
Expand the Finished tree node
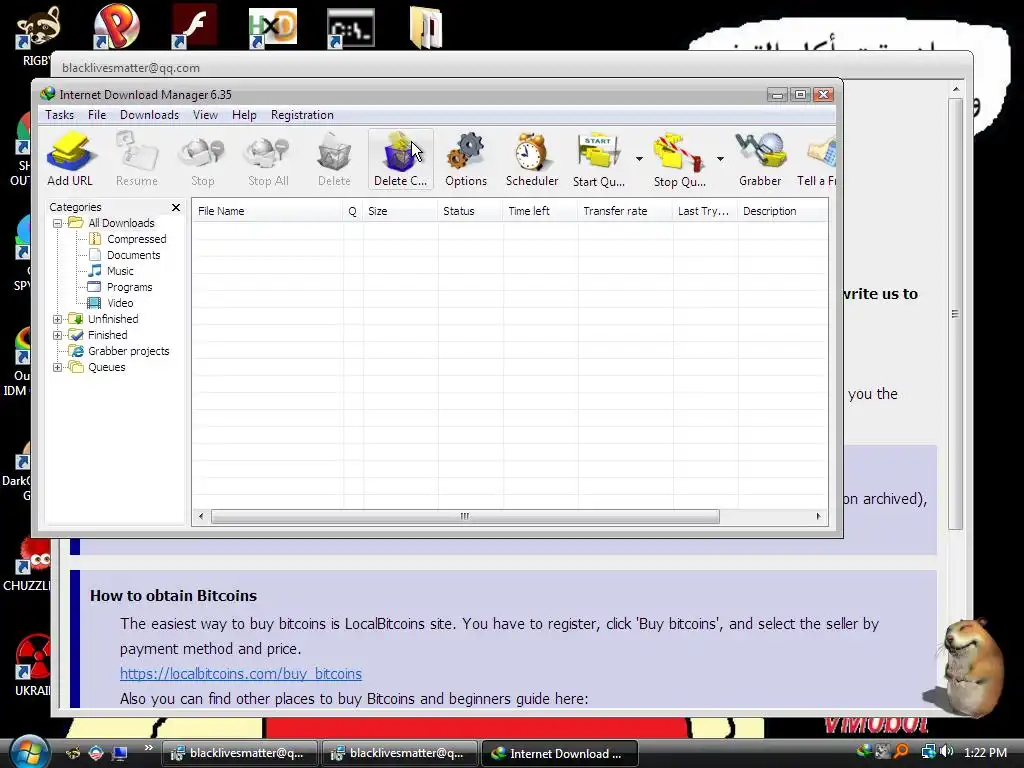pos(57,335)
